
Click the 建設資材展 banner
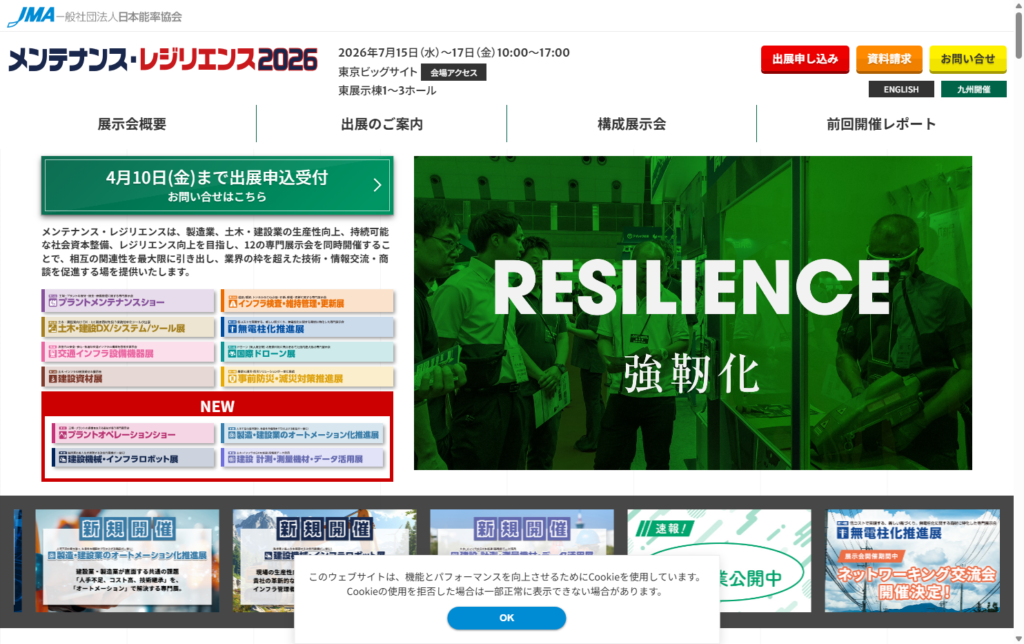pos(128,378)
